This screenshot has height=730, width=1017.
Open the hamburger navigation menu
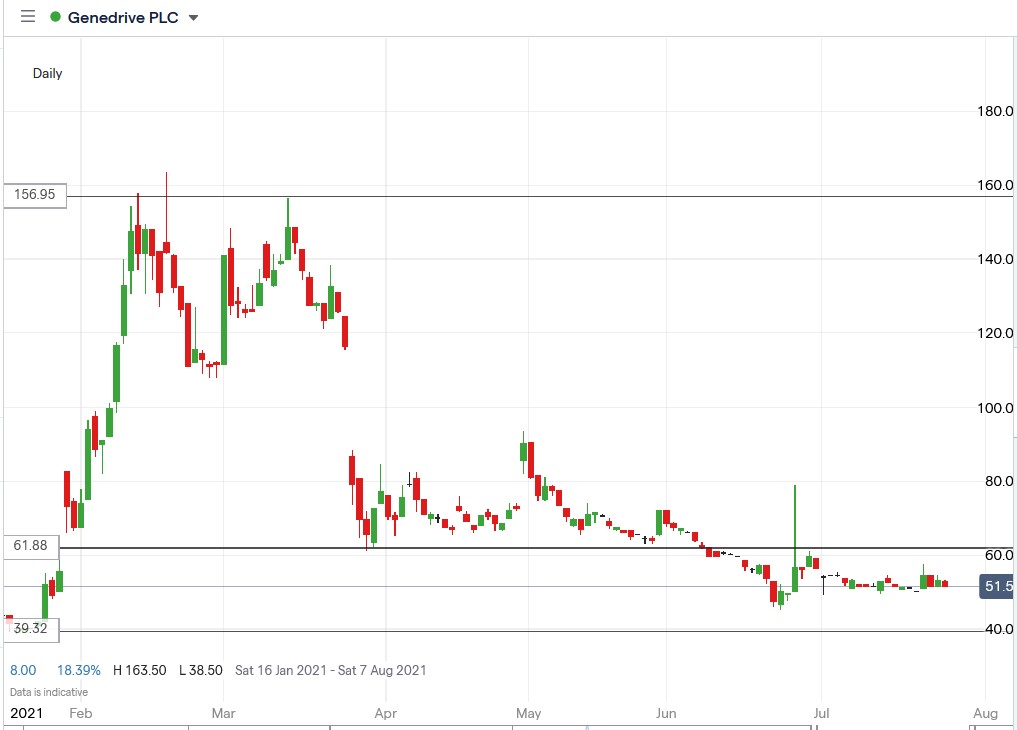[28, 16]
